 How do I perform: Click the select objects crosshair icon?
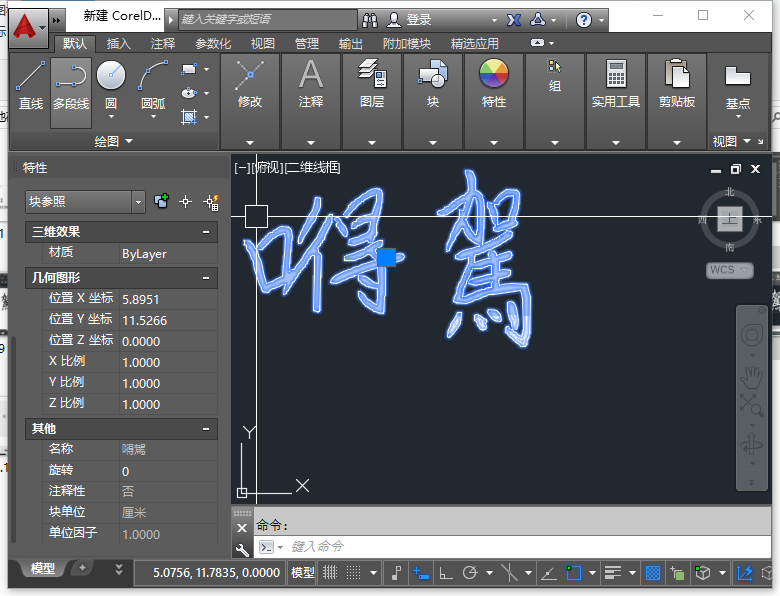click(186, 201)
